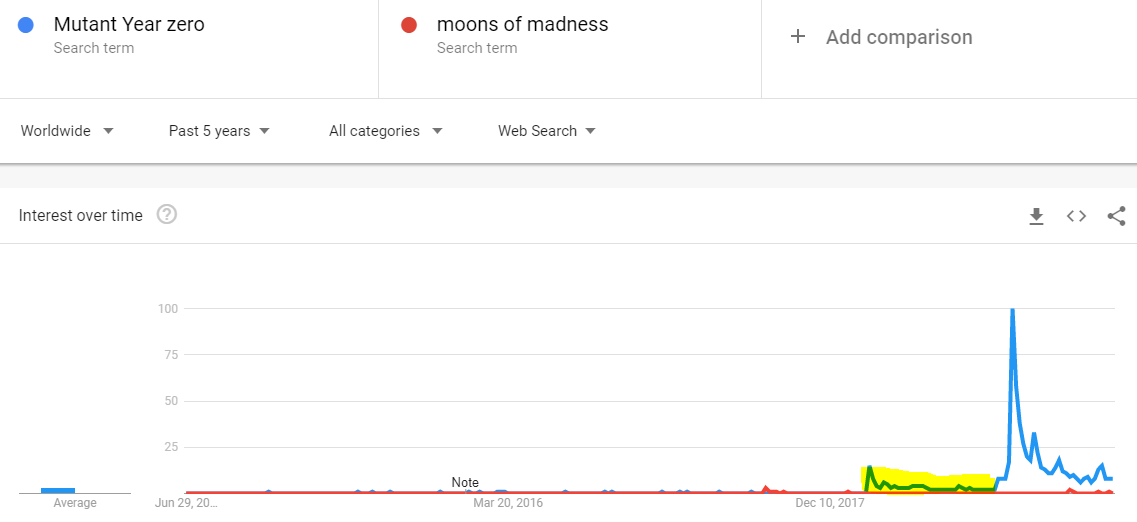Click the Average bar in the chart
This screenshot has width=1137, height=522.
[x=58, y=491]
